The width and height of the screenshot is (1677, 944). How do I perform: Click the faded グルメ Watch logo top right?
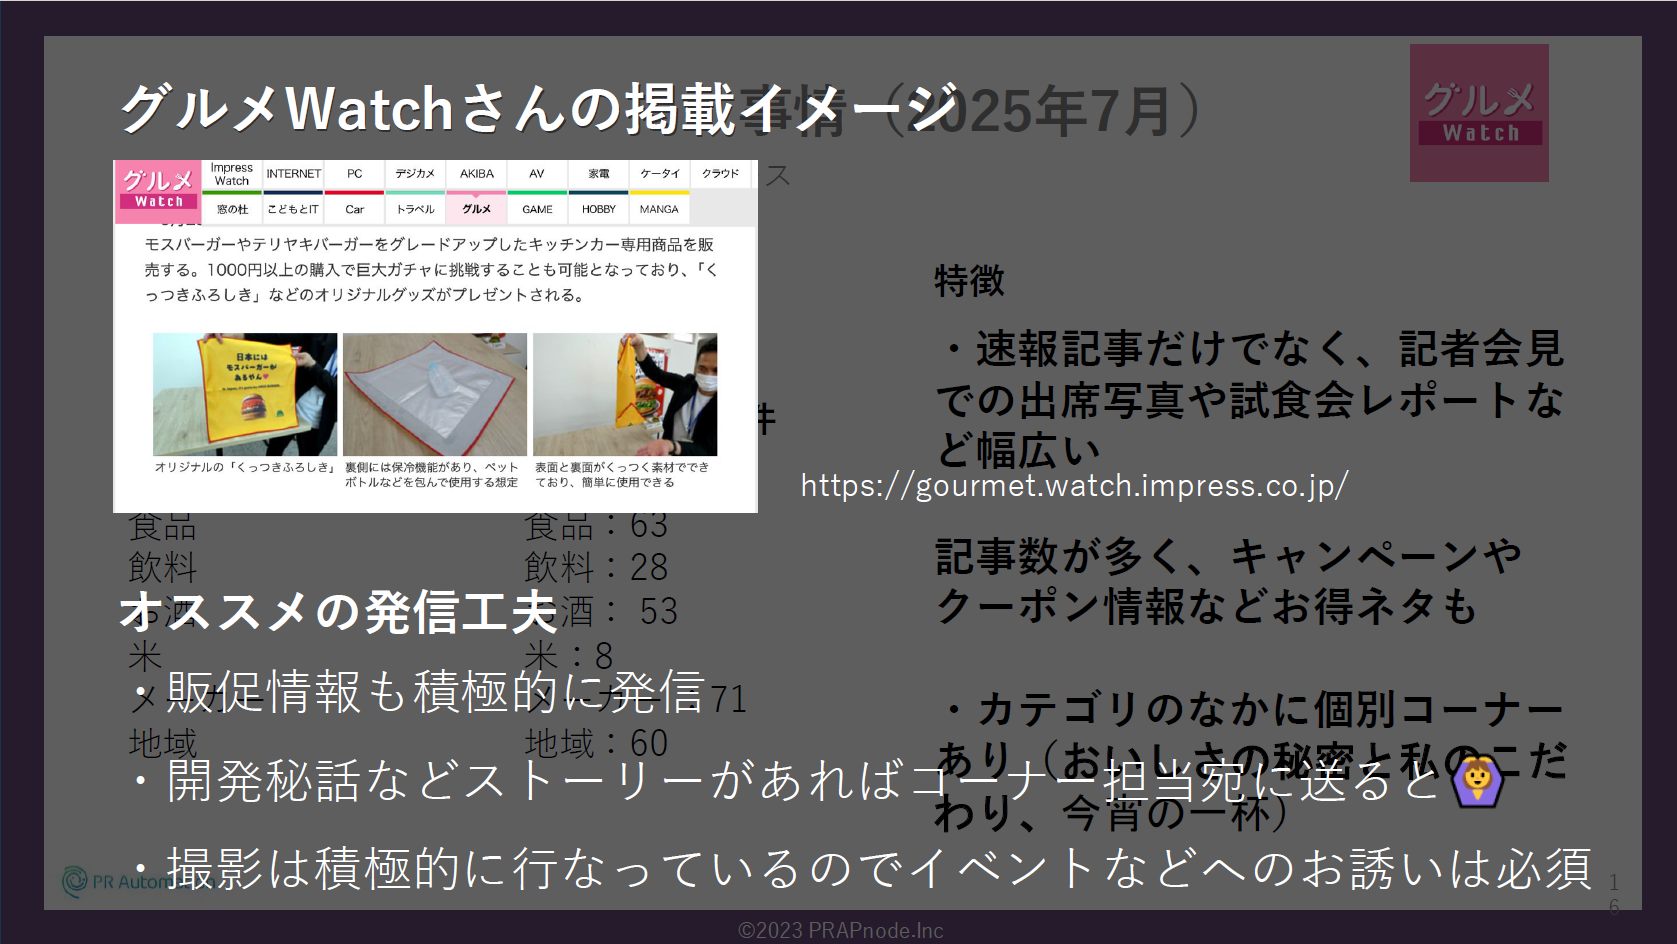point(1479,113)
